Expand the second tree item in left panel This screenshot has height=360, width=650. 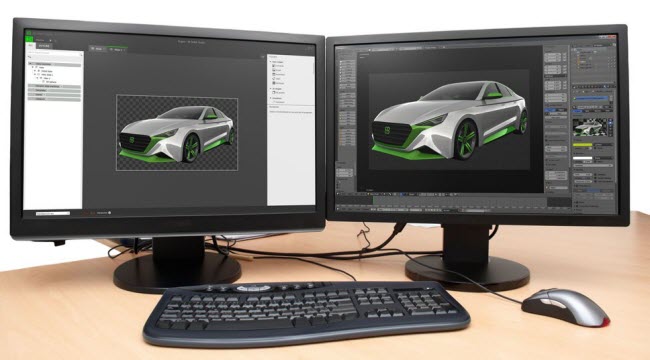pyautogui.click(x=35, y=71)
